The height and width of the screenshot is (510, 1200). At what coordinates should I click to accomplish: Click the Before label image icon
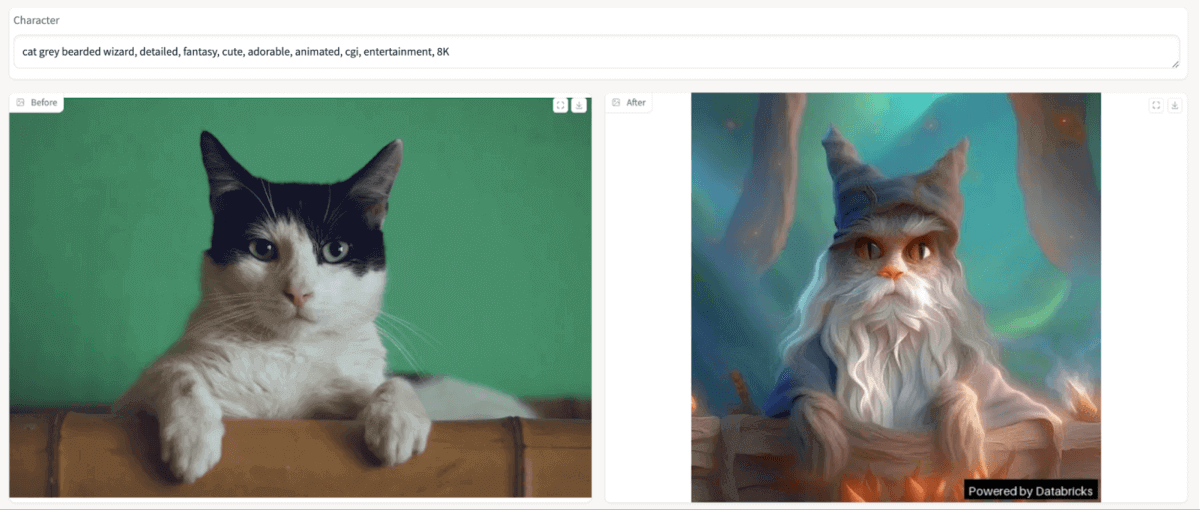[x=21, y=102]
